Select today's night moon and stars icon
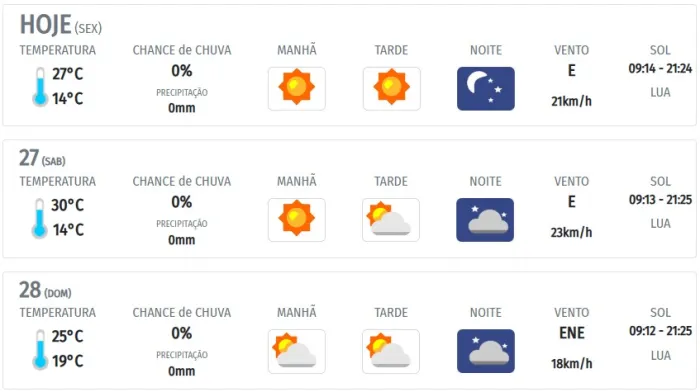 pyautogui.click(x=486, y=88)
